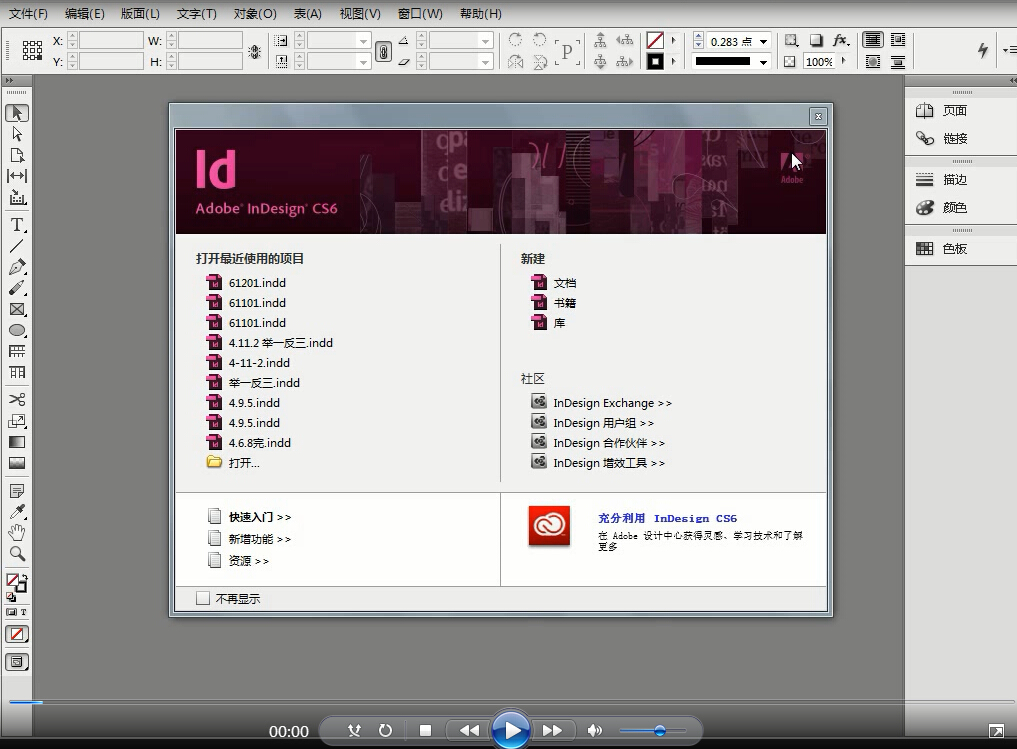Open the 页面 (Pages) panel

pyautogui.click(x=950, y=110)
